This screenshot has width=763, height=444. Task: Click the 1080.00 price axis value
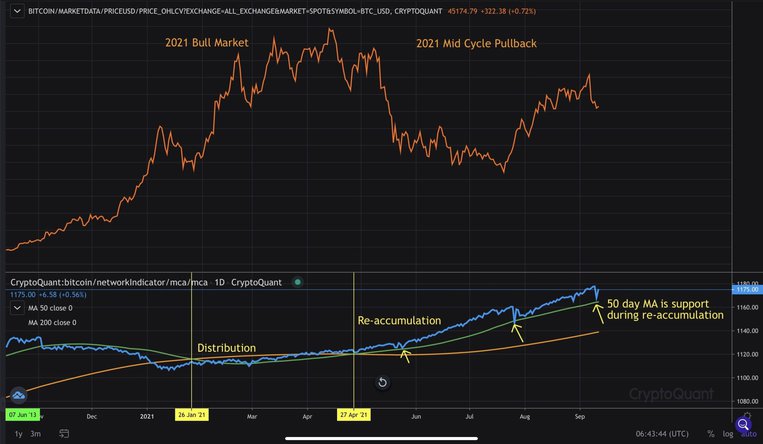[x=747, y=401]
